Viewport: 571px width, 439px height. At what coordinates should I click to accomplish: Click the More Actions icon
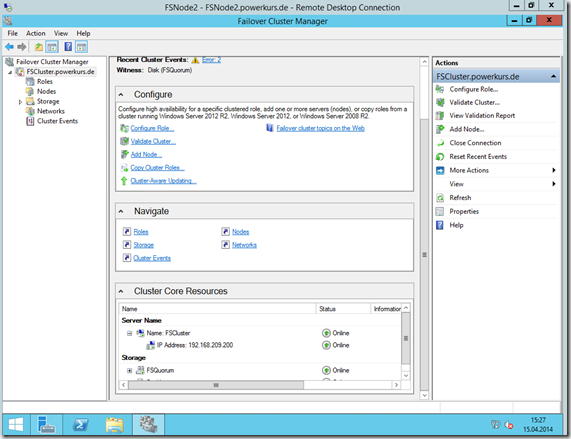440,170
